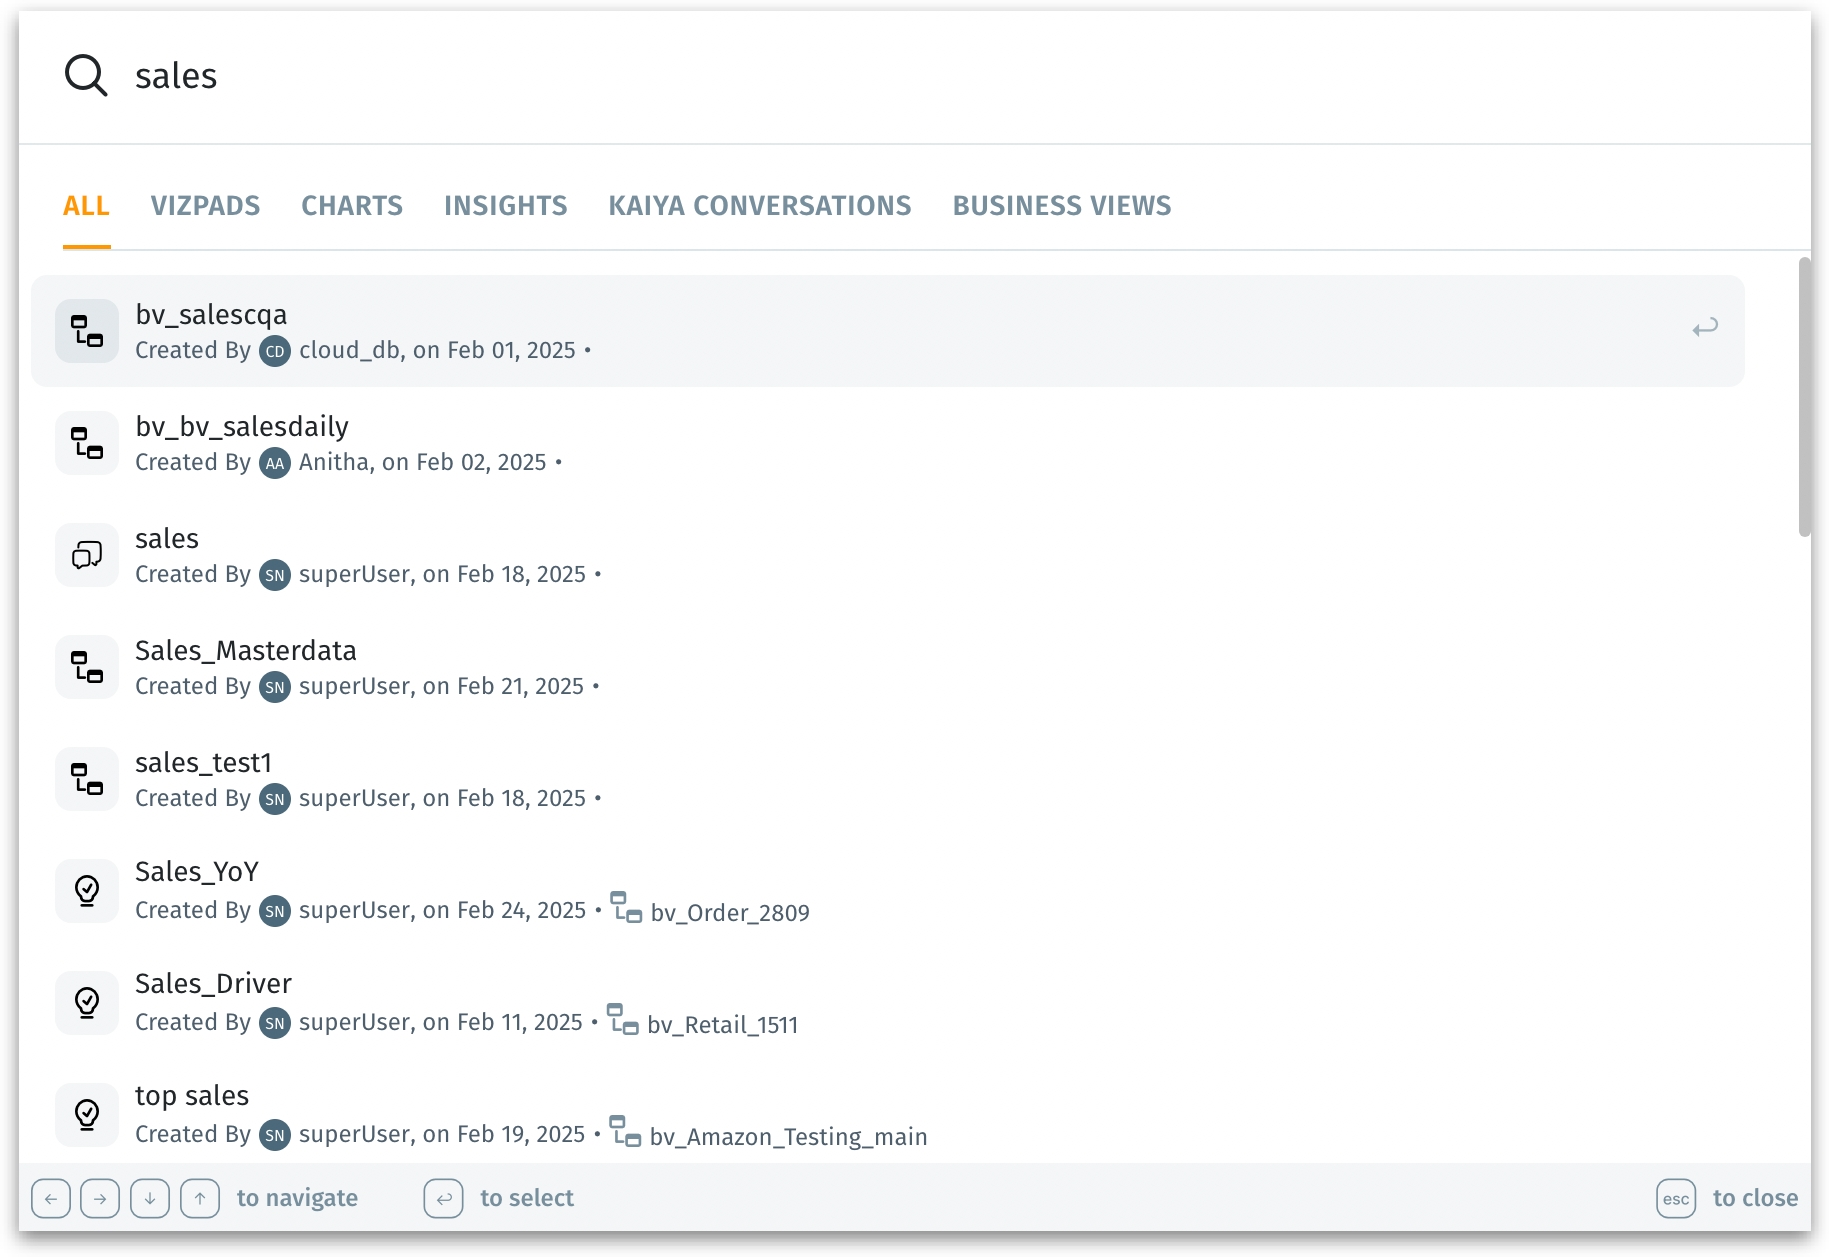Click the Sales_Driver insight lightbulb icon

(x=87, y=1002)
